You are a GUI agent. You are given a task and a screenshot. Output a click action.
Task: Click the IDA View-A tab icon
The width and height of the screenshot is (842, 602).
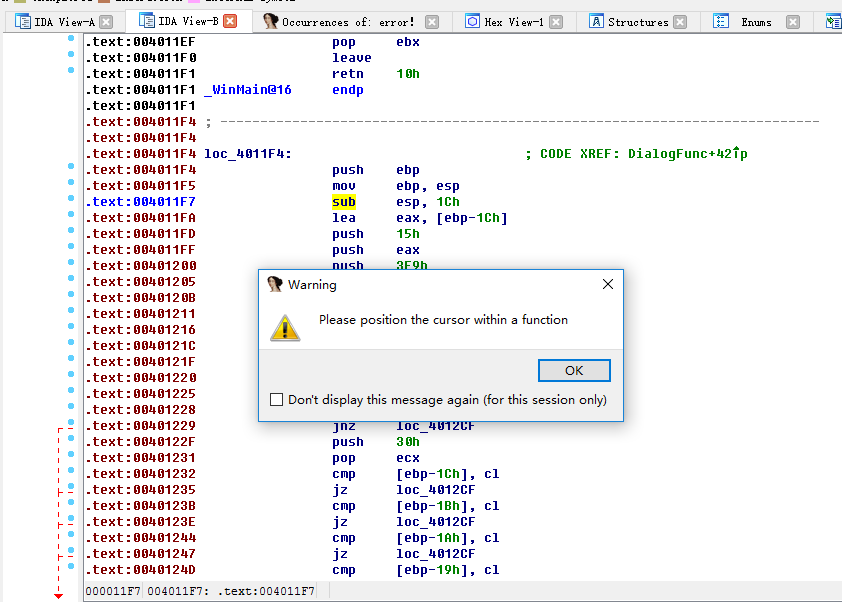23,21
